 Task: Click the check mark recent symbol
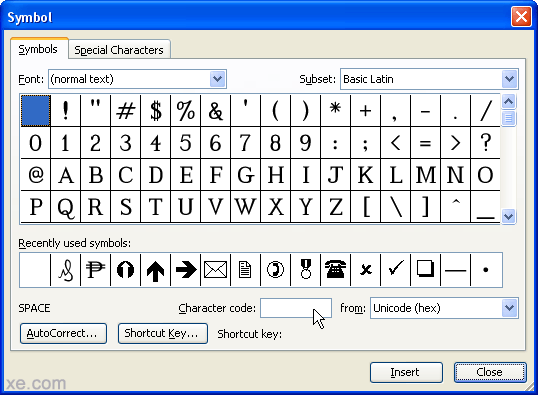tap(395, 270)
